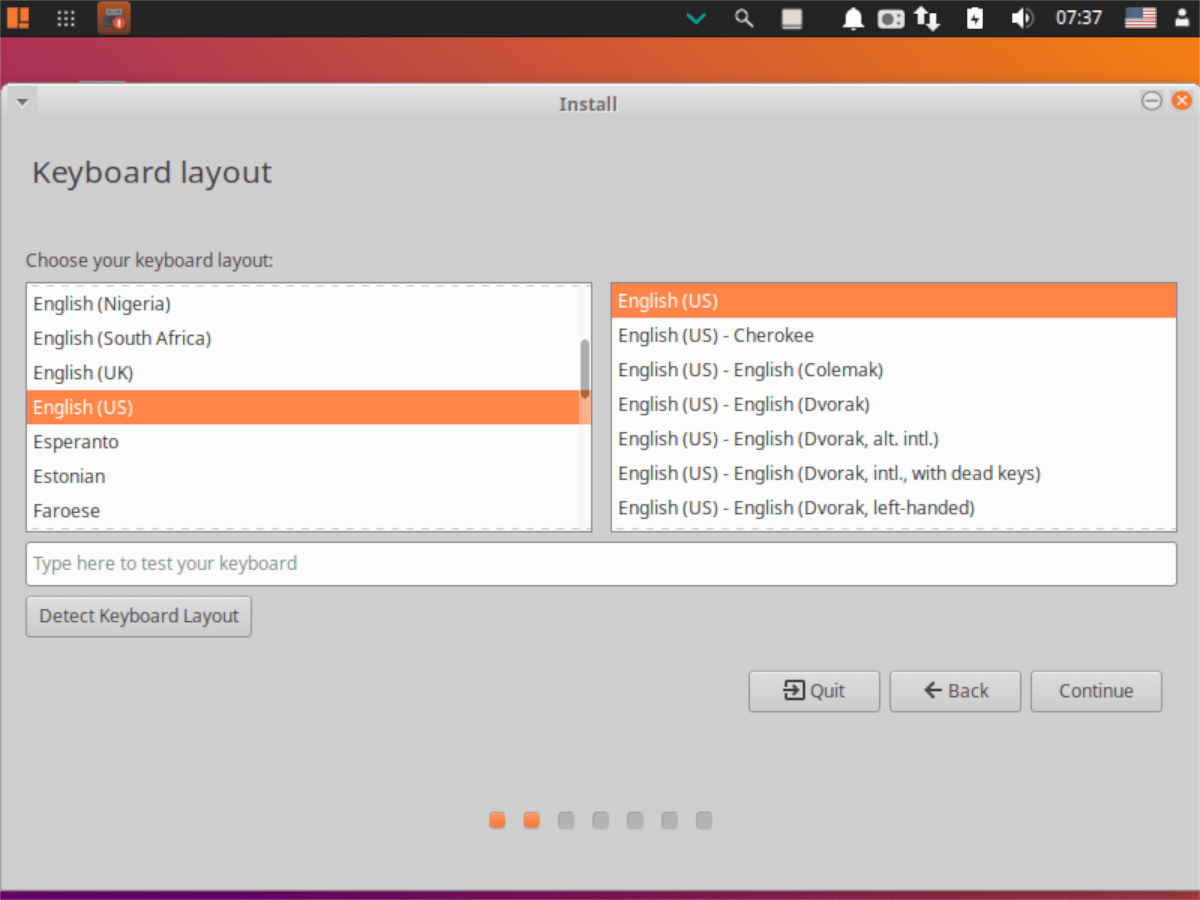Select English (US) - Cherokee variant
Image resolution: width=1200 pixels, height=900 pixels.
tap(893, 335)
